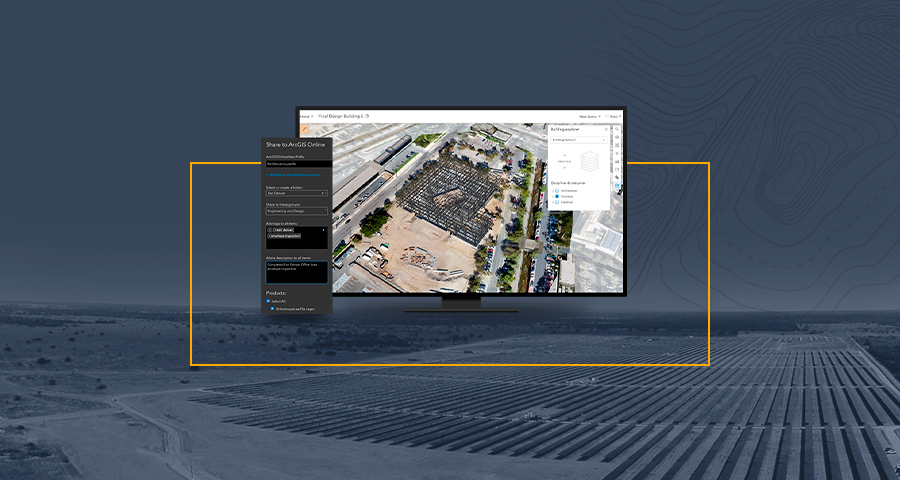
Task: Close the Building explorer panel
Action: [606, 129]
